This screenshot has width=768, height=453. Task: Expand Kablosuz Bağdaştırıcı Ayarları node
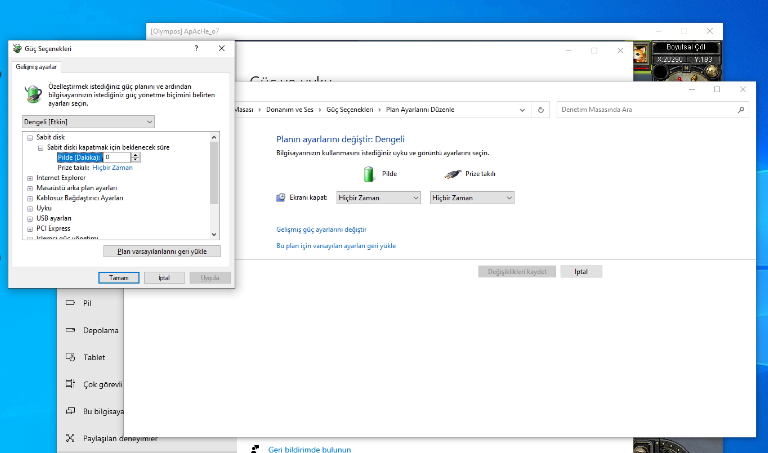pyautogui.click(x=30, y=198)
